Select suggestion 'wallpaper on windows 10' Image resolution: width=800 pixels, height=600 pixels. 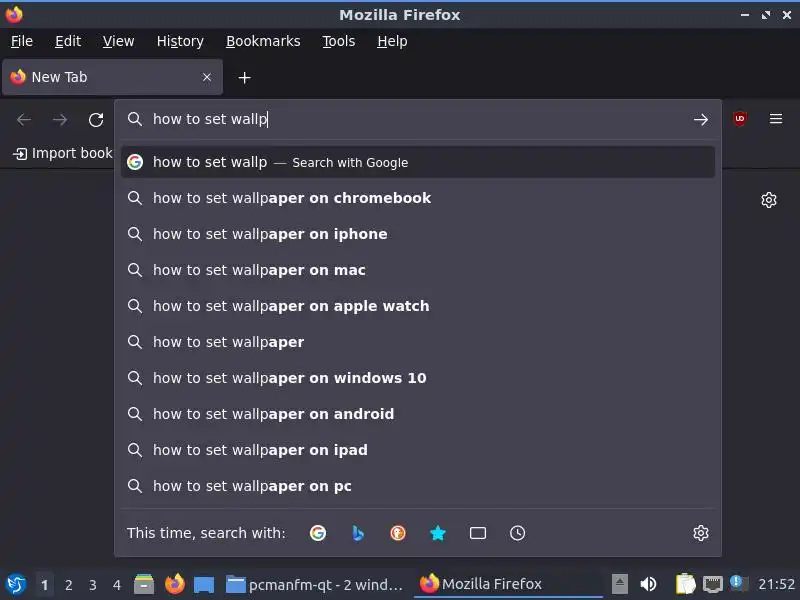(x=418, y=378)
